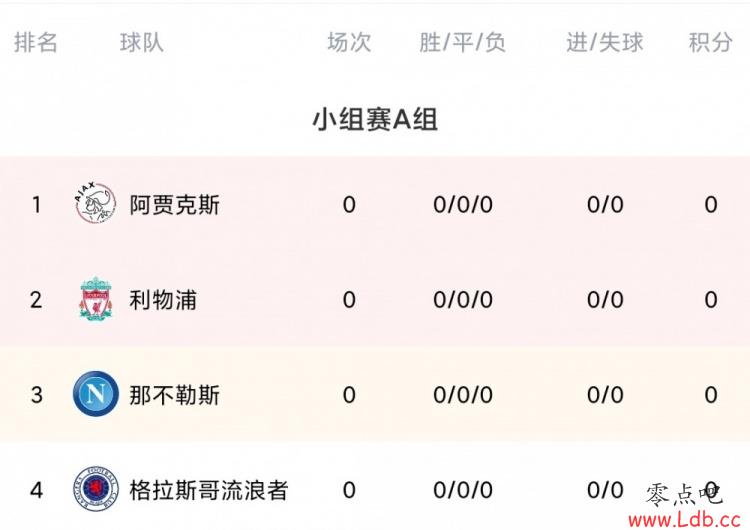Screen dimensions: 750x530
Task: Open the 格拉斯哥流浪者 team name
Action: [x=209, y=490]
